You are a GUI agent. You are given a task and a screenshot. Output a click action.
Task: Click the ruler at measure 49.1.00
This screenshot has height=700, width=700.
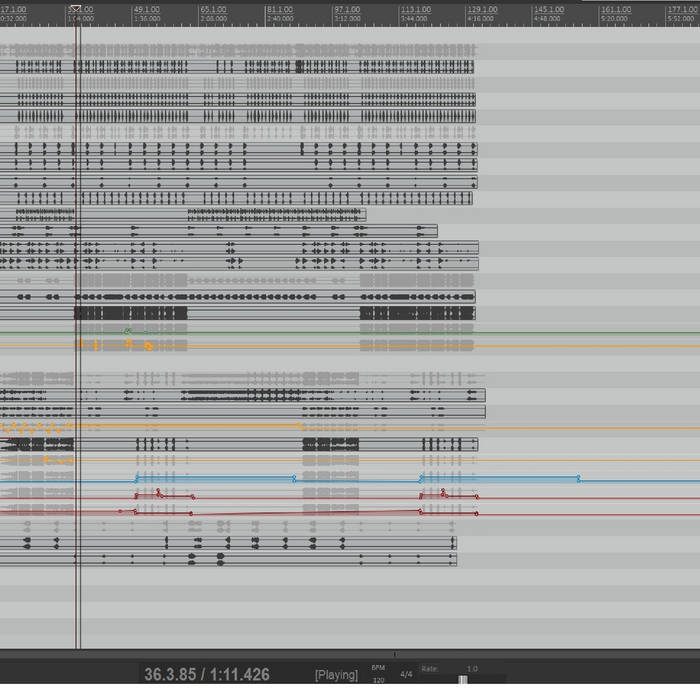click(146, 10)
